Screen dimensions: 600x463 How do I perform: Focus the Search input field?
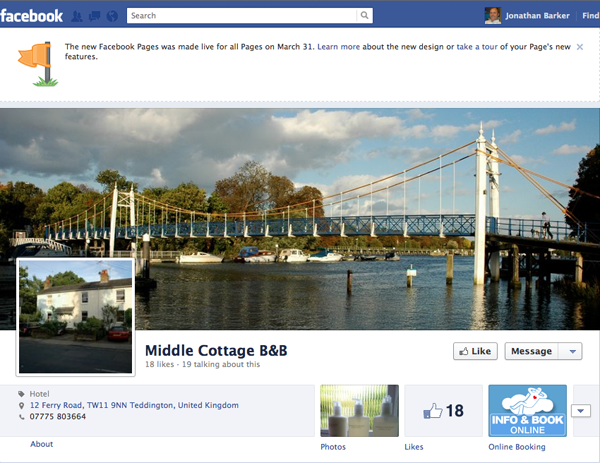[242, 15]
